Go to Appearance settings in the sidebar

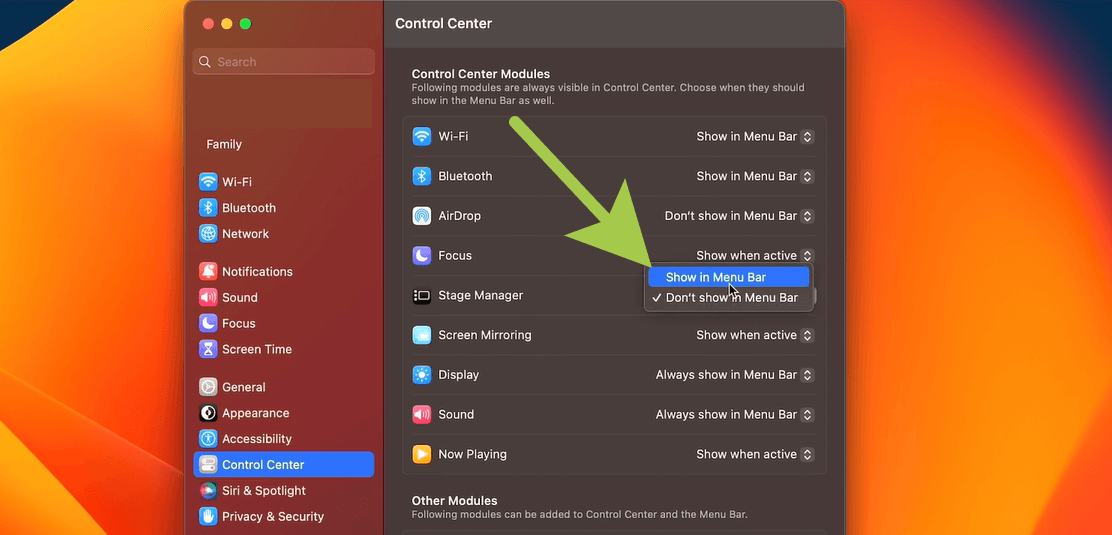[x=255, y=413]
